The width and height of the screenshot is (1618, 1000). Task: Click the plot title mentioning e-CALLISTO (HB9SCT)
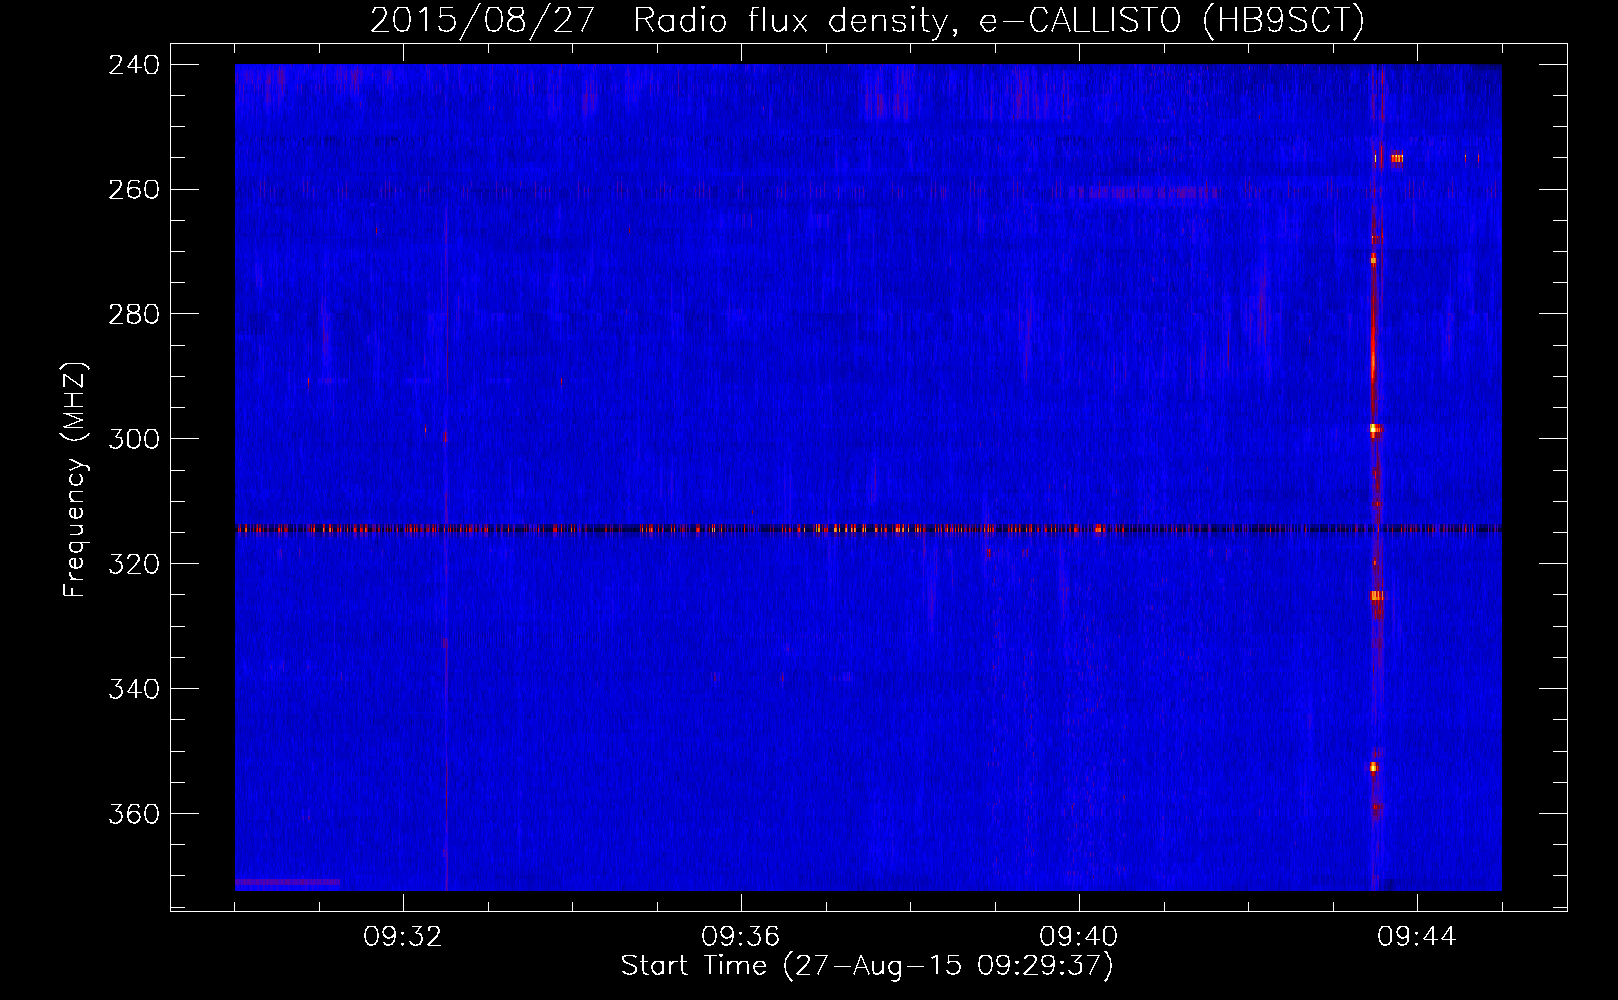(x=867, y=20)
